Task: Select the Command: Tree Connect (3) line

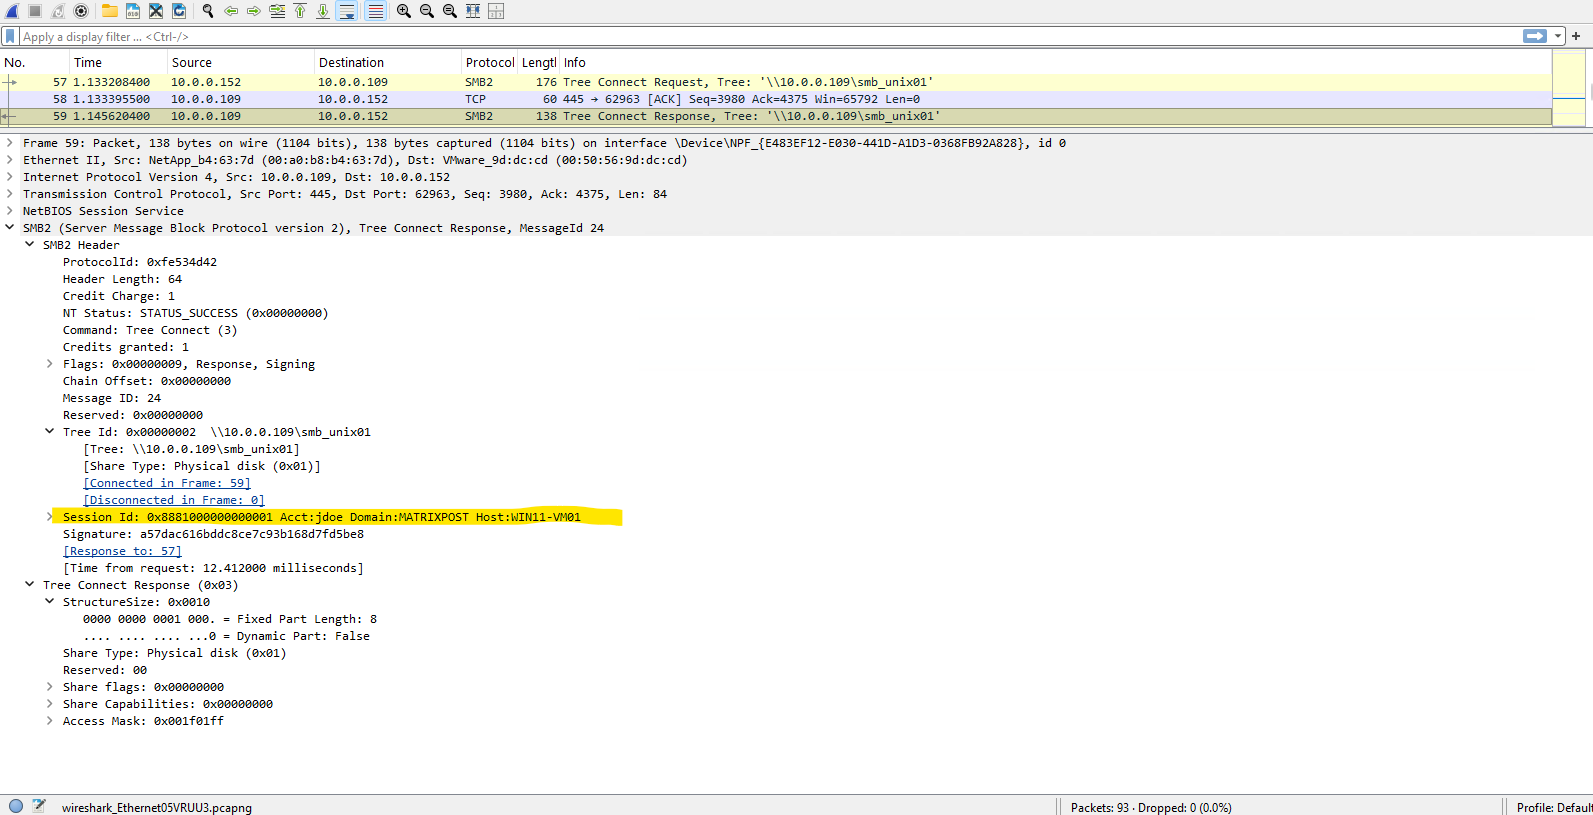Action: tap(150, 330)
